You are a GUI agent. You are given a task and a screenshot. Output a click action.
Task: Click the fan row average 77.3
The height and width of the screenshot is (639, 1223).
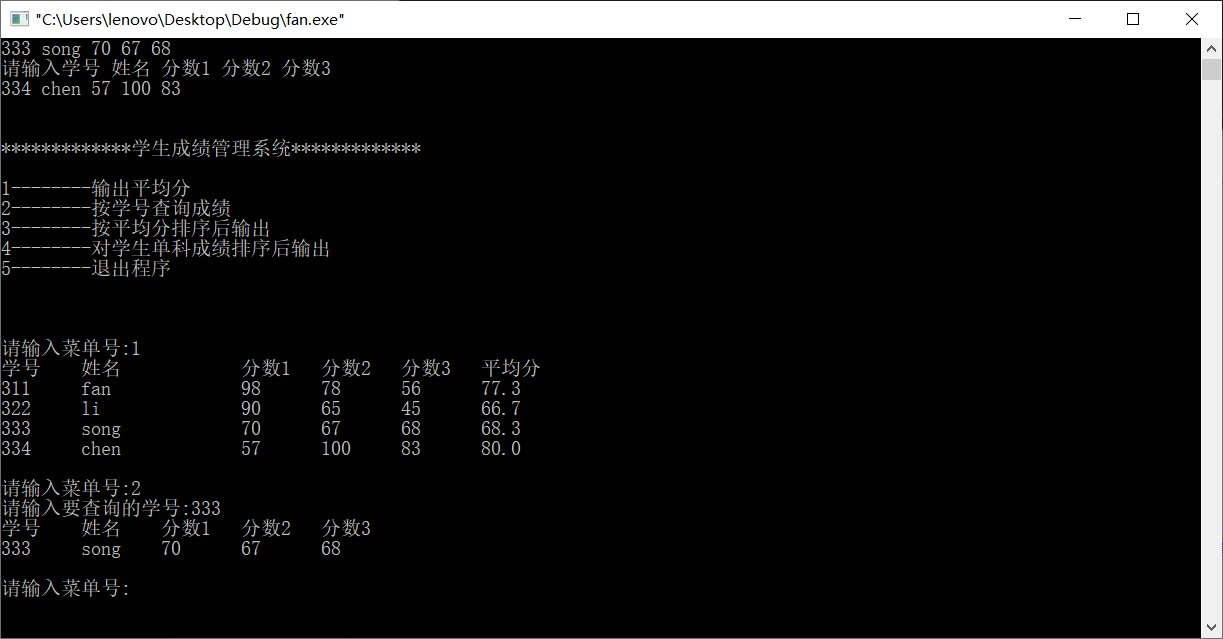pyautogui.click(x=501, y=389)
